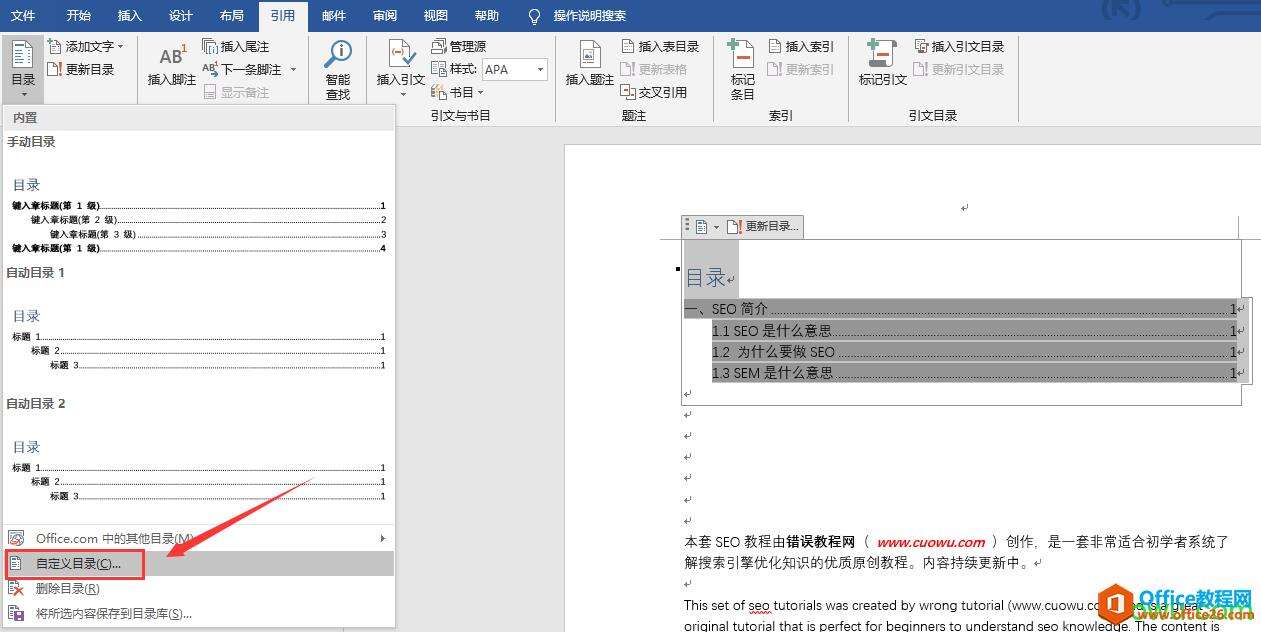The width and height of the screenshot is (1261, 632).
Task: Switch to the Insert (插入) ribbon tab
Action: coord(130,16)
